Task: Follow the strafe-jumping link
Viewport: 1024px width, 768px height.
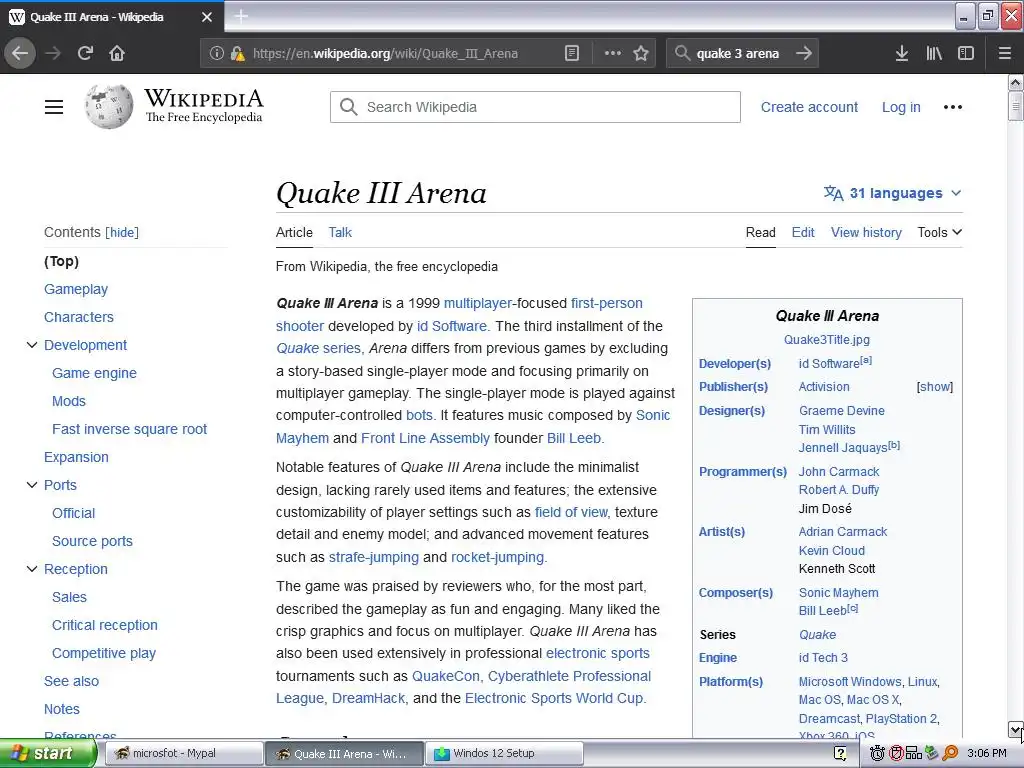Action: [374, 557]
